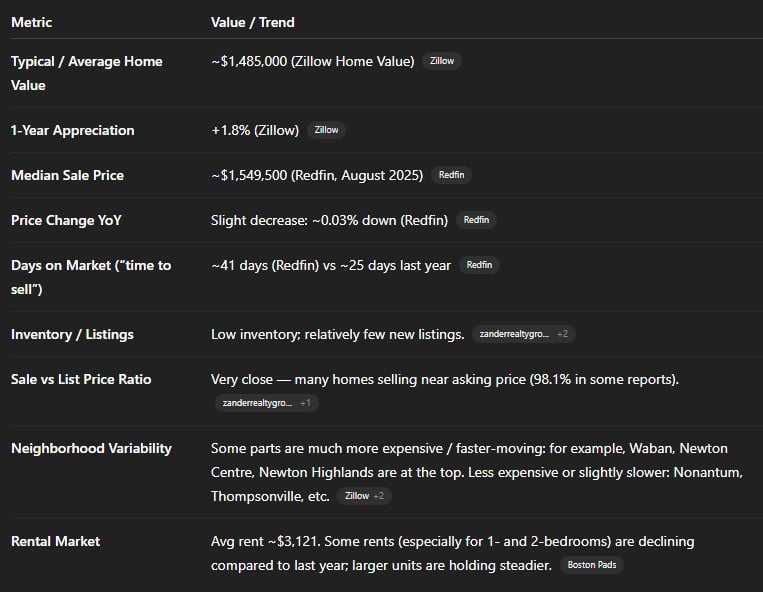Select the Value / Trend column header

(253, 22)
